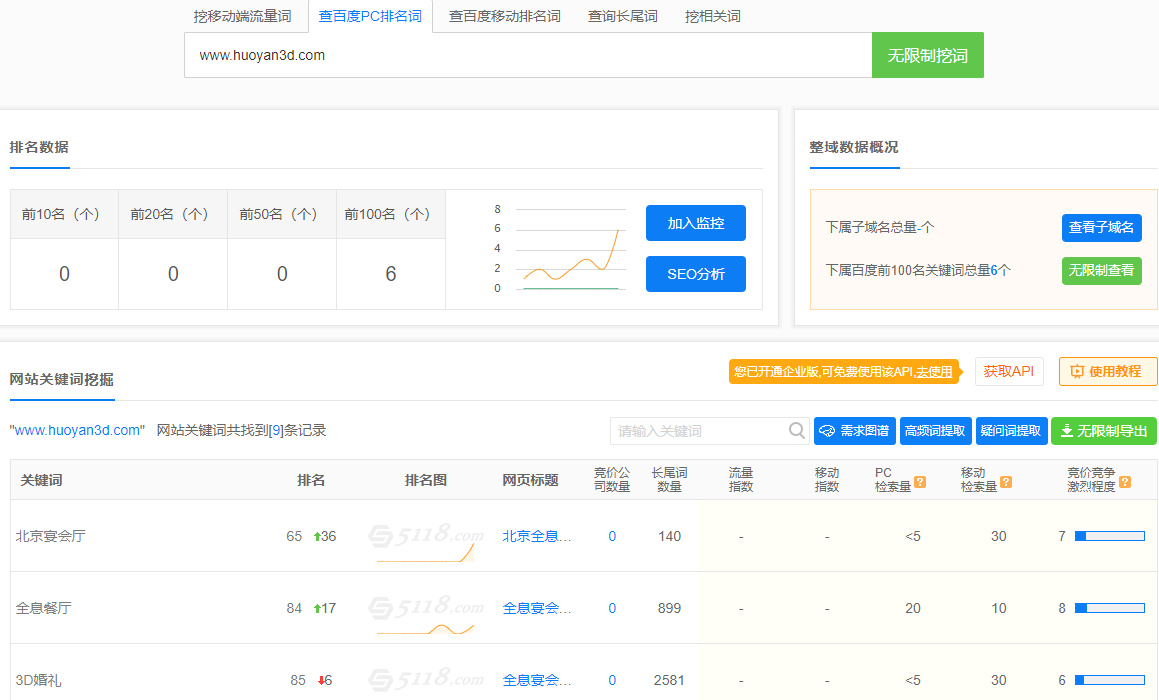The width and height of the screenshot is (1159, 700).
Task: Click the 疑问词提取 button
Action: [1010, 431]
